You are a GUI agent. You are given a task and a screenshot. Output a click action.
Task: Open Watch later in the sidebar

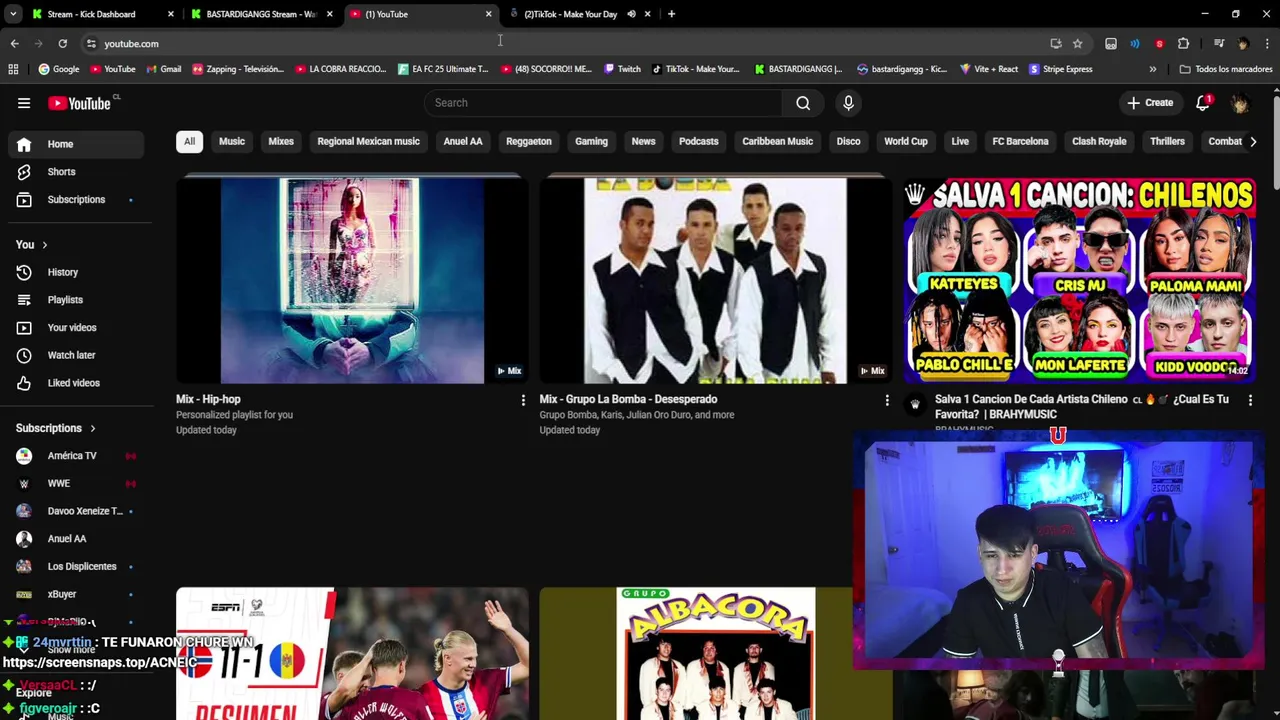coord(72,355)
